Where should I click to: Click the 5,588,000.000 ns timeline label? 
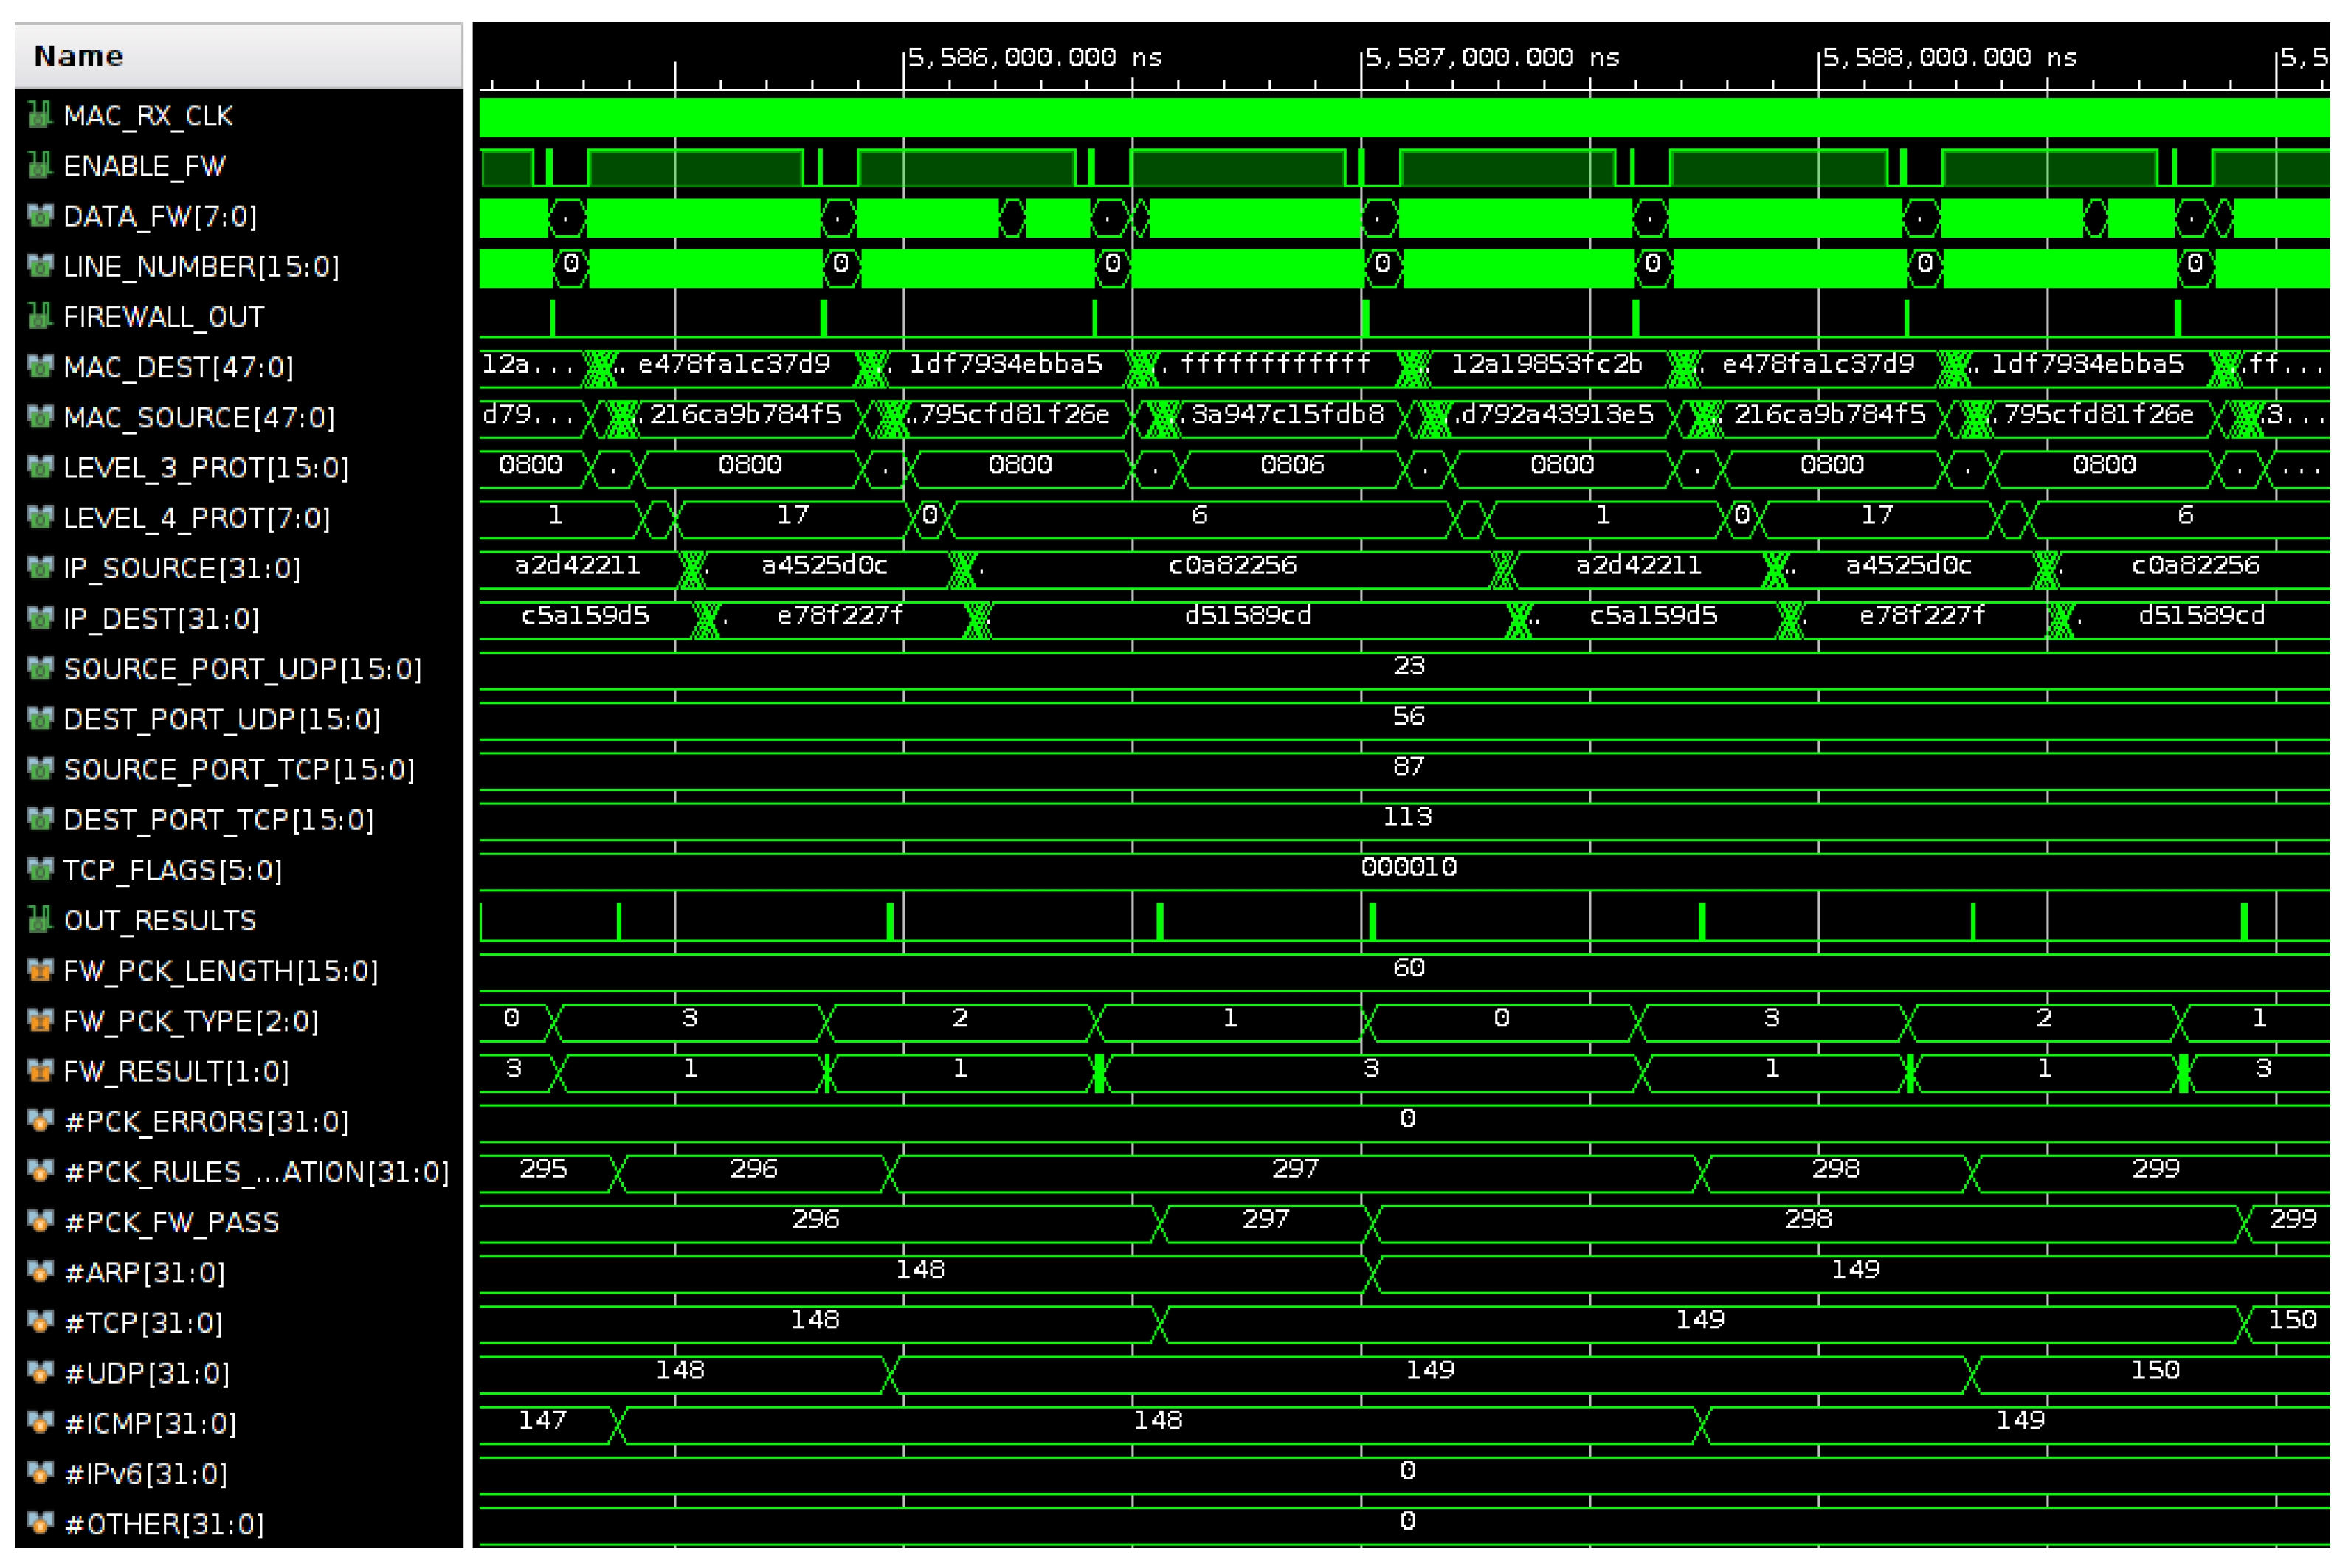(1949, 57)
